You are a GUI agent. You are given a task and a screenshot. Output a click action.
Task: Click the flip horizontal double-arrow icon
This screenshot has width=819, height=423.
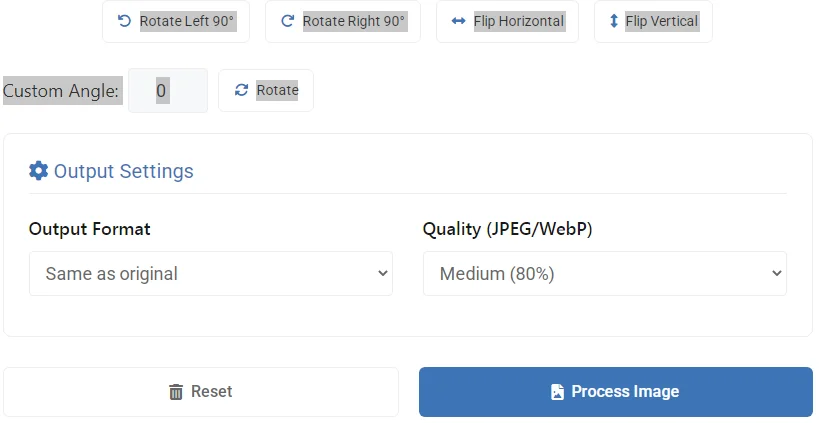pyautogui.click(x=458, y=21)
